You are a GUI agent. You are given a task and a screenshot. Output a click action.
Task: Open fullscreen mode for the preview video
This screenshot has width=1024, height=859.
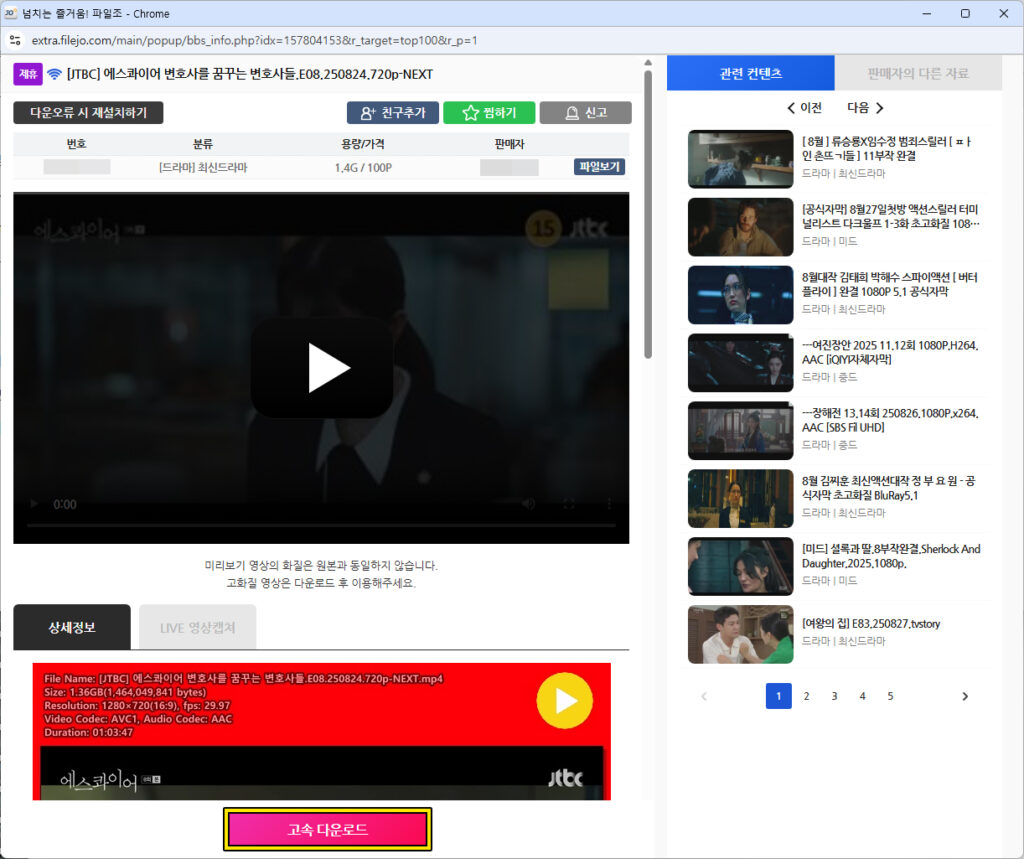(569, 504)
